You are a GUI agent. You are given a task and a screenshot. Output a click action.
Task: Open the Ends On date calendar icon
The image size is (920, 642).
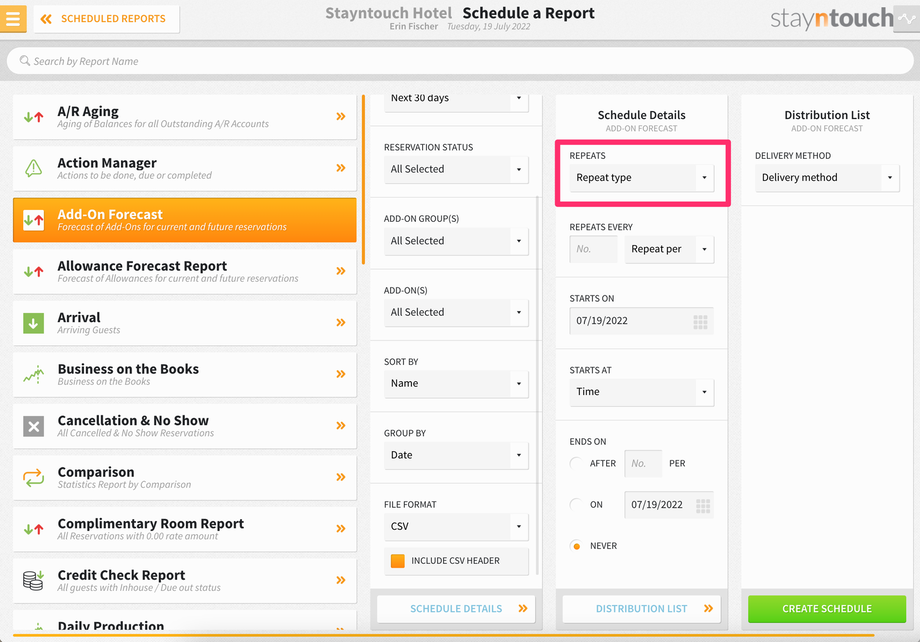tap(703, 505)
